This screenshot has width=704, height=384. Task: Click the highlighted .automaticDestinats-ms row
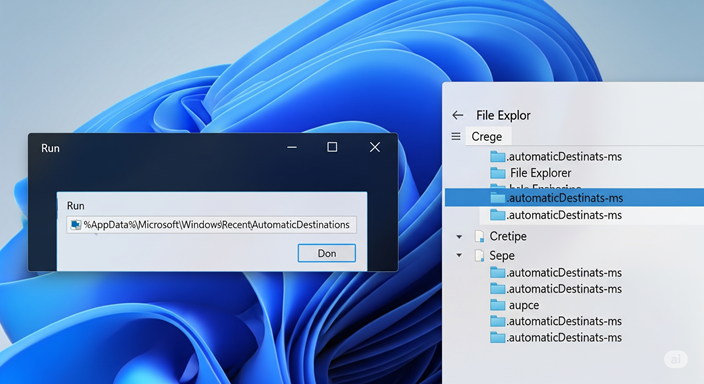[574, 198]
